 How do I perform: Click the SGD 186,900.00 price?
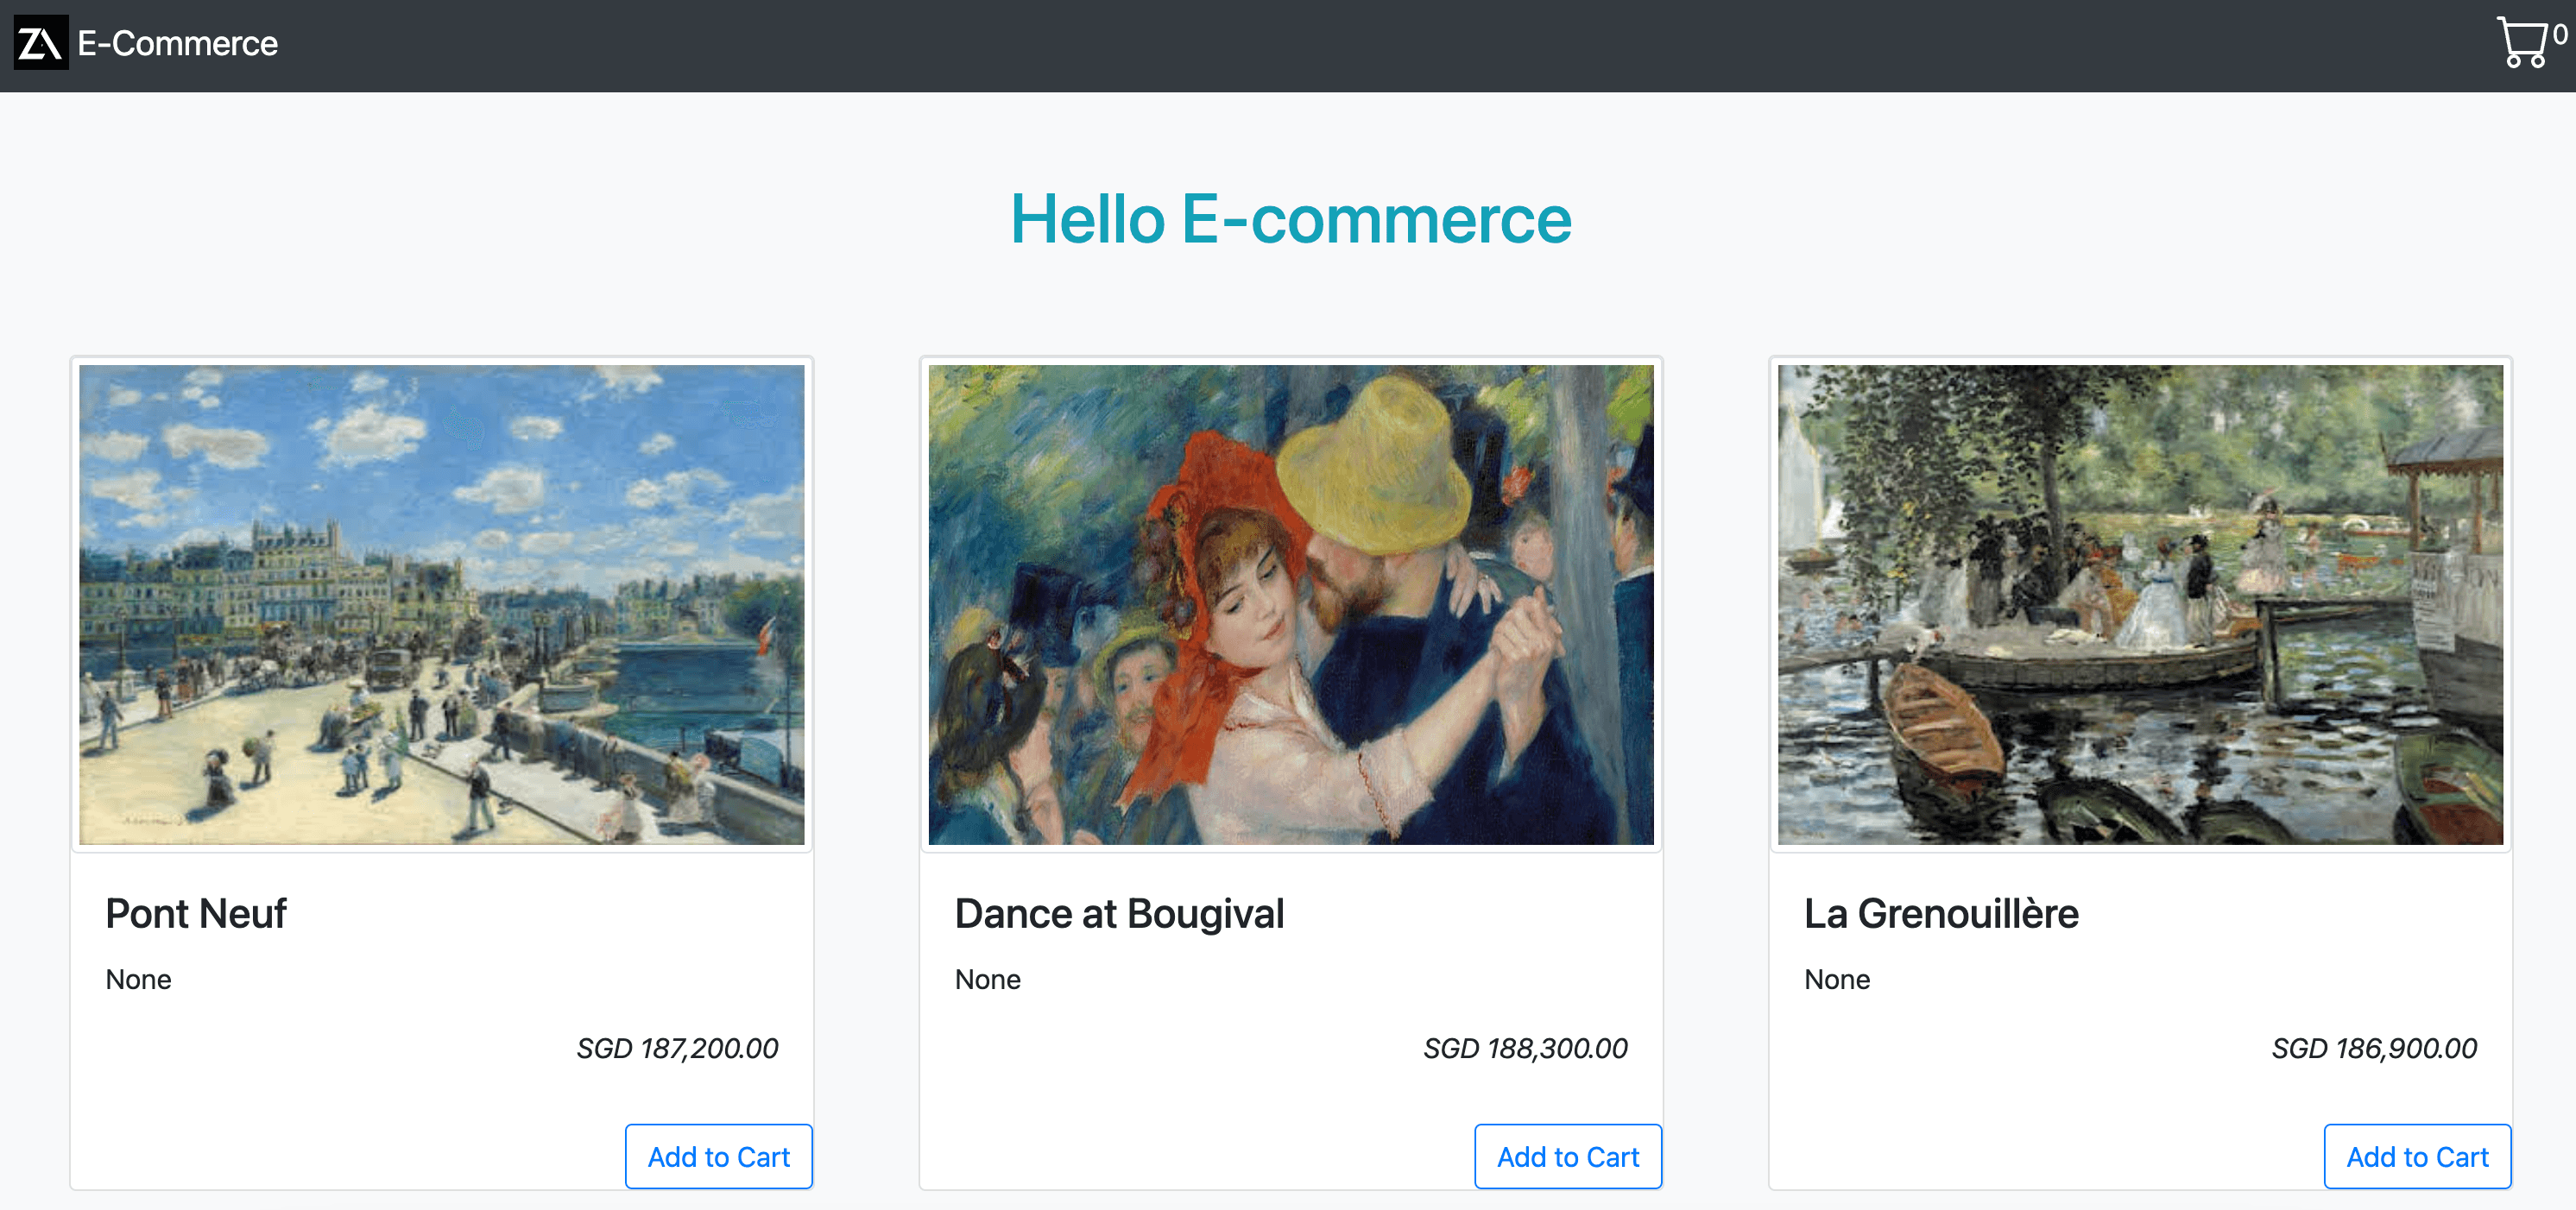2374,1048
